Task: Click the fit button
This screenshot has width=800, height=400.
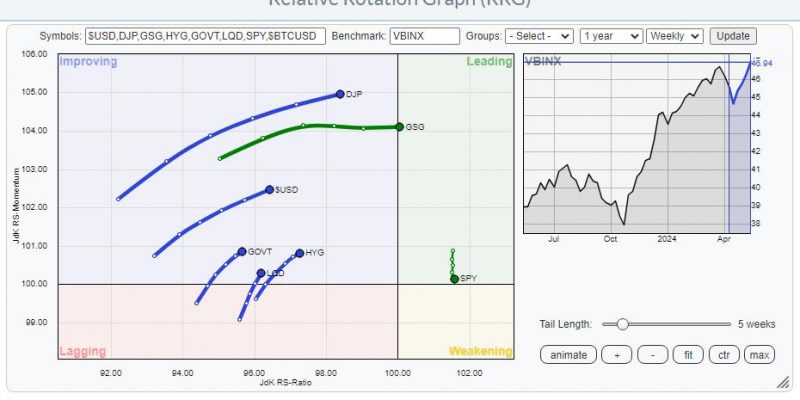Action: click(688, 355)
